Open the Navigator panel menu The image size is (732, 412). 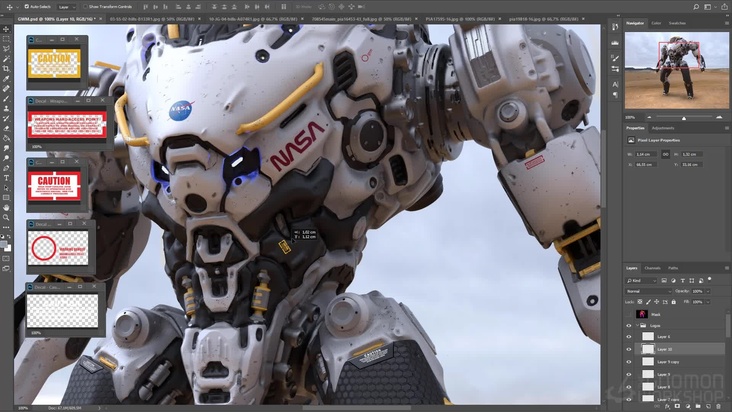tap(727, 23)
